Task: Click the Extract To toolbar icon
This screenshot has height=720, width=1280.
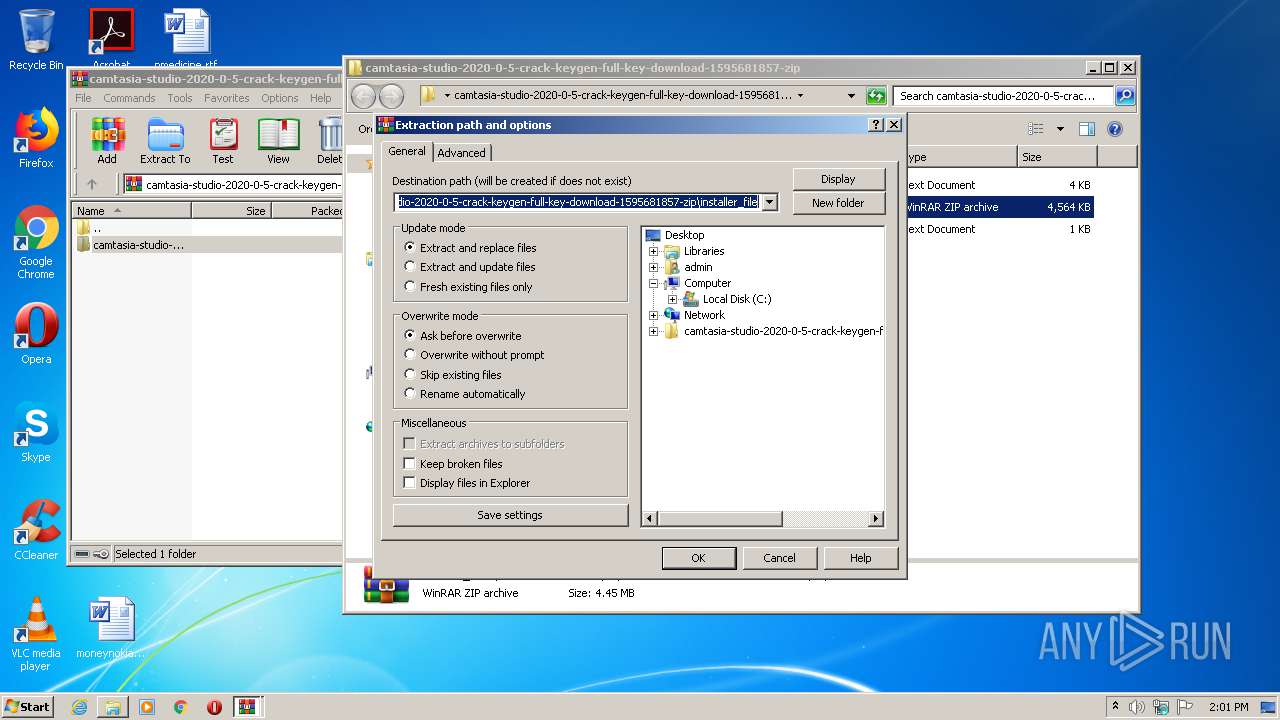Action: (165, 141)
